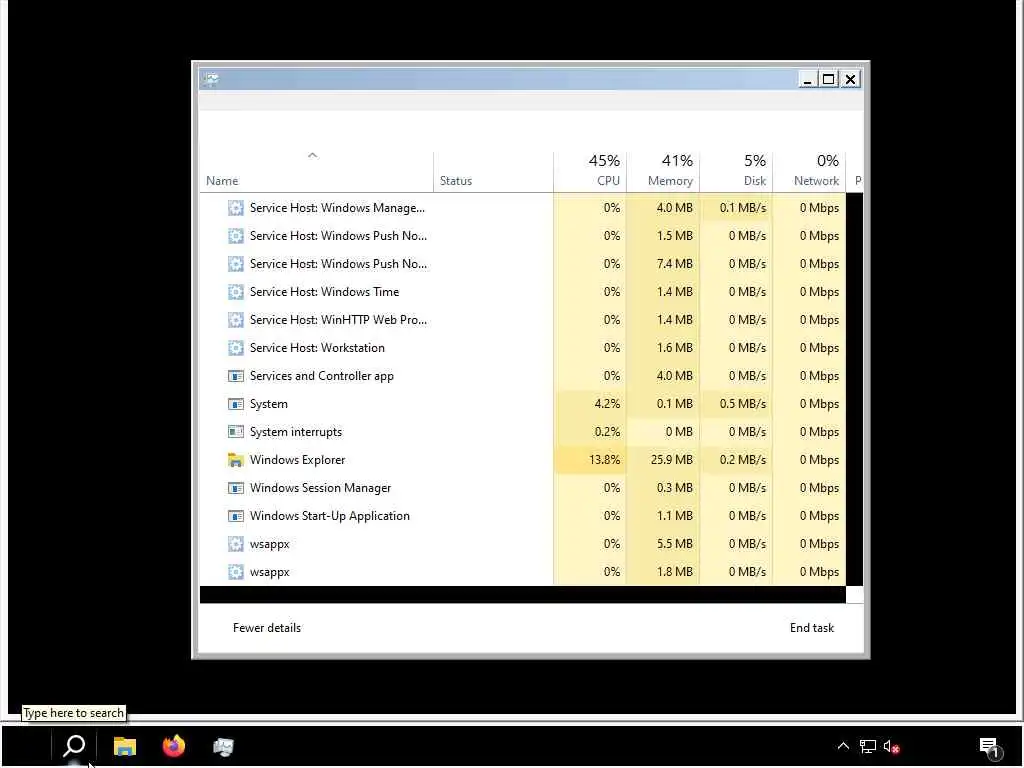Image resolution: width=1024 pixels, height=768 pixels.
Task: Click the 7.4 MB memory value
Action: pyautogui.click(x=675, y=264)
